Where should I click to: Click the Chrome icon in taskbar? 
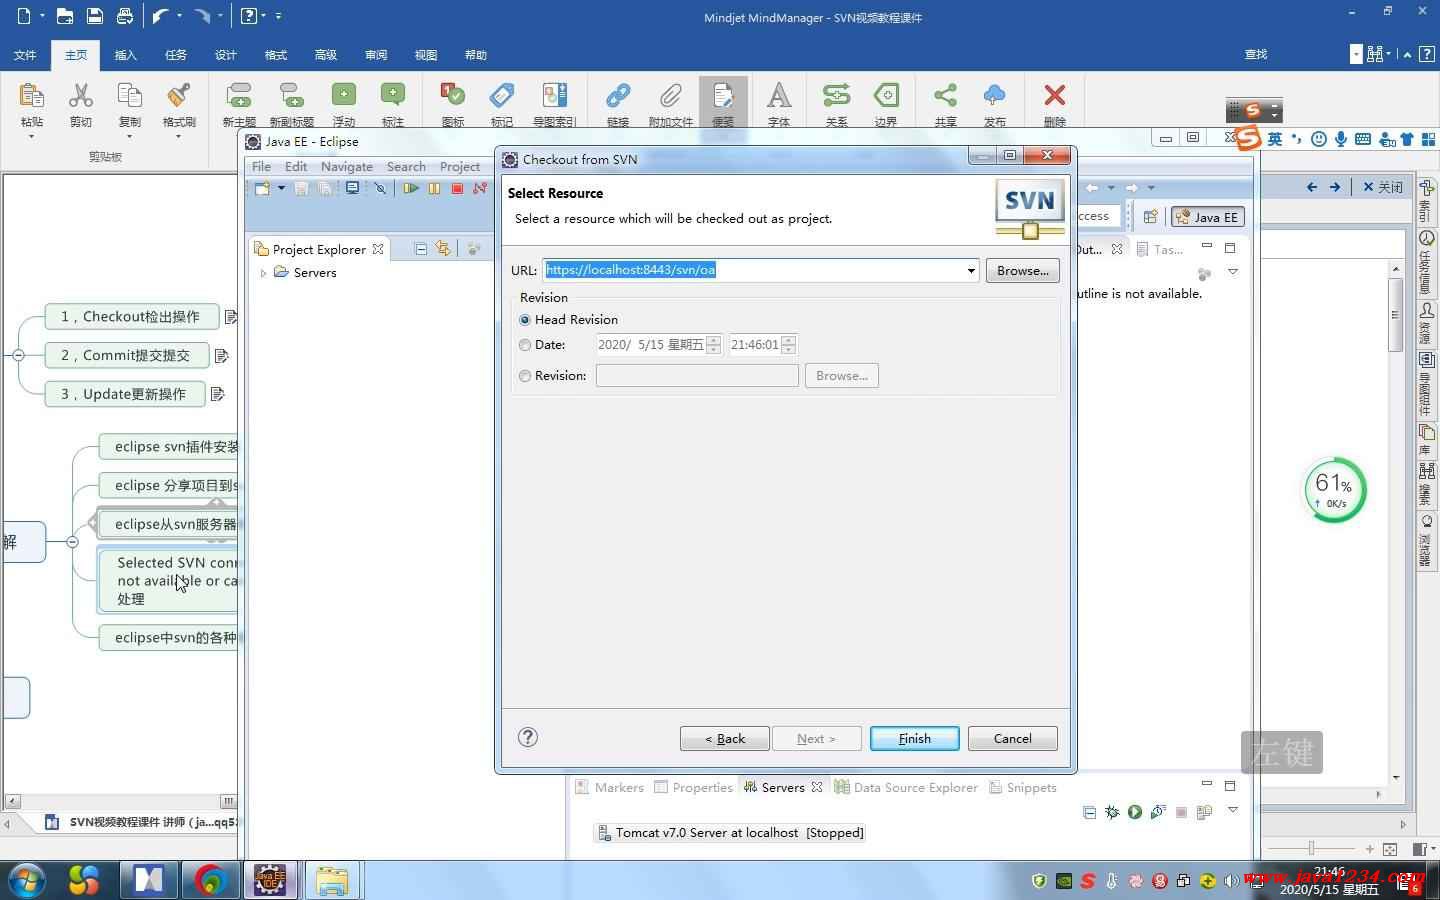(210, 880)
